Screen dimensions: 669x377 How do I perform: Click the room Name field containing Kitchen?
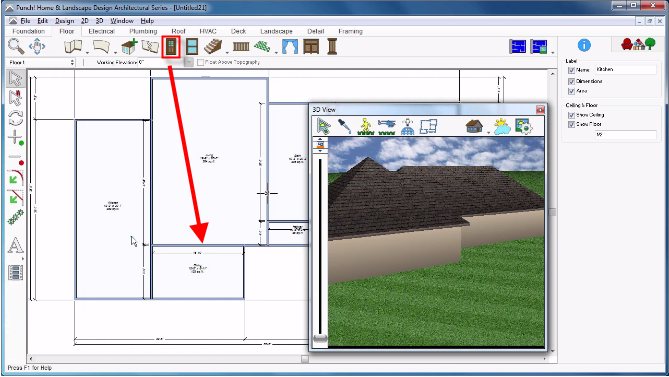[x=625, y=69]
